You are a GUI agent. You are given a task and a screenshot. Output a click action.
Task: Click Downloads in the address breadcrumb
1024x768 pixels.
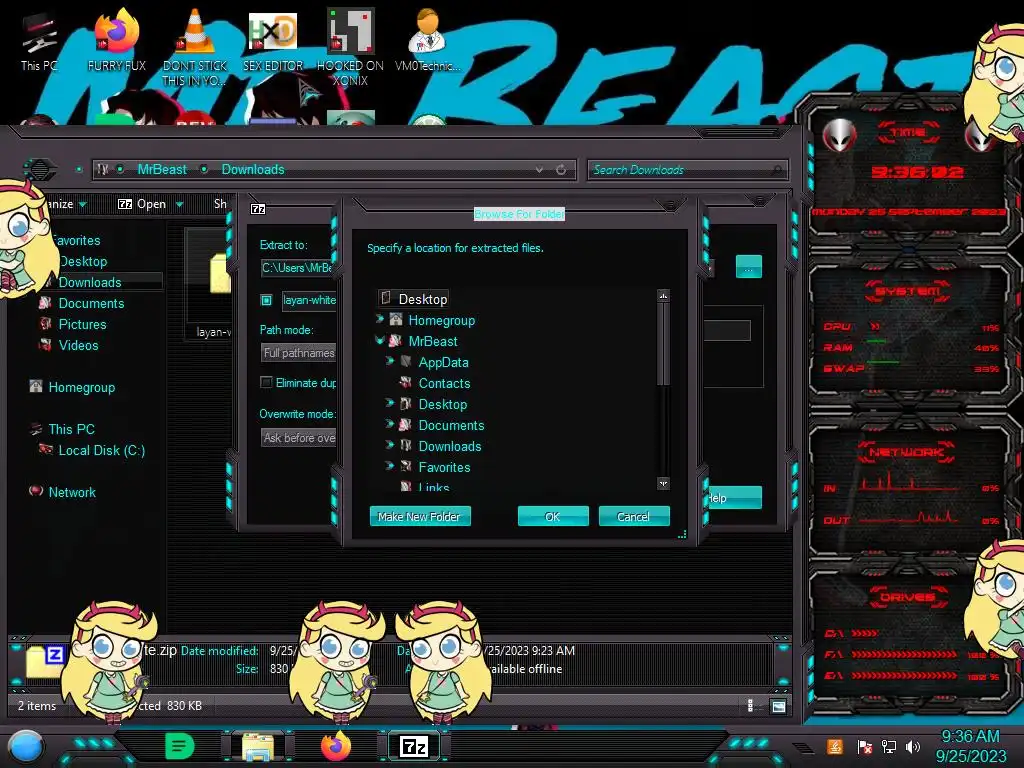pyautogui.click(x=253, y=170)
